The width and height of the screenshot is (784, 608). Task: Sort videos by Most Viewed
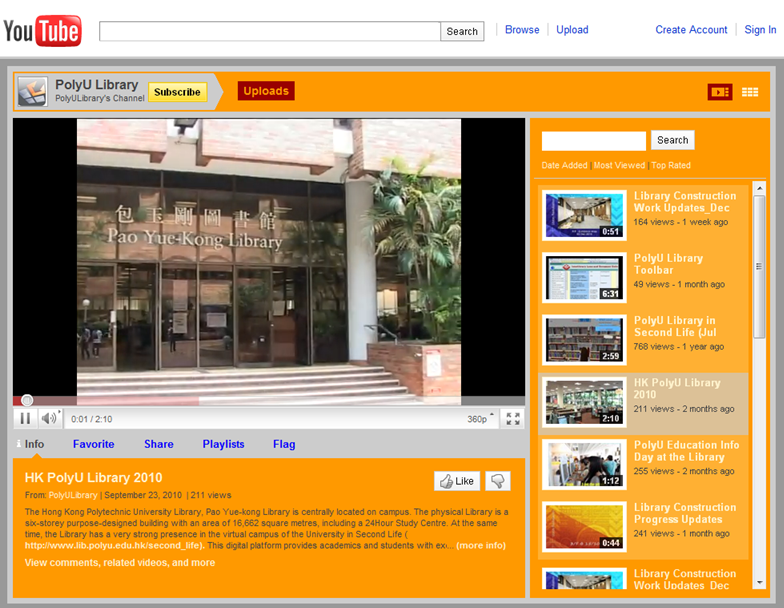(x=619, y=166)
